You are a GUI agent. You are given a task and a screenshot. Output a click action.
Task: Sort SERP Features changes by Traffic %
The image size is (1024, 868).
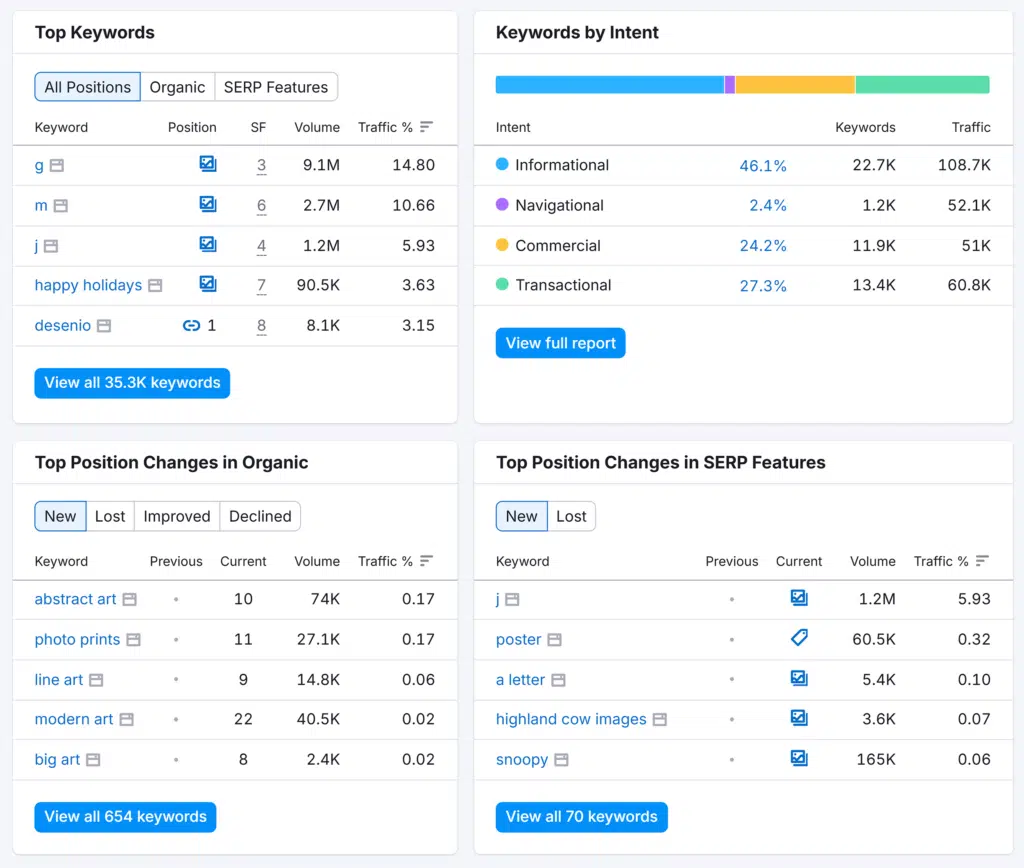(982, 561)
